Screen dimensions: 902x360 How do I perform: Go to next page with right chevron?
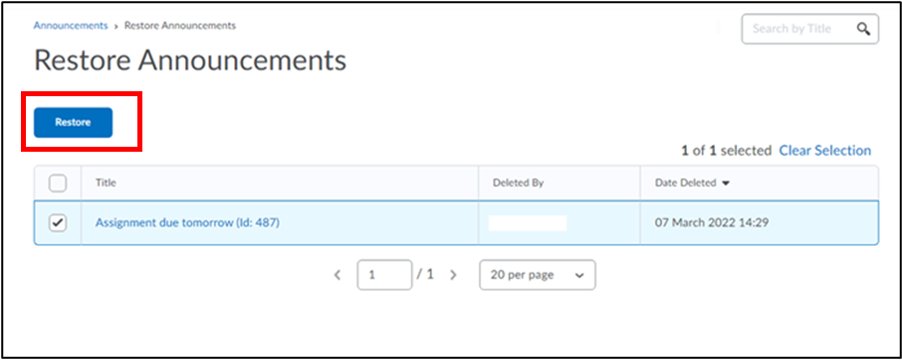(x=453, y=275)
